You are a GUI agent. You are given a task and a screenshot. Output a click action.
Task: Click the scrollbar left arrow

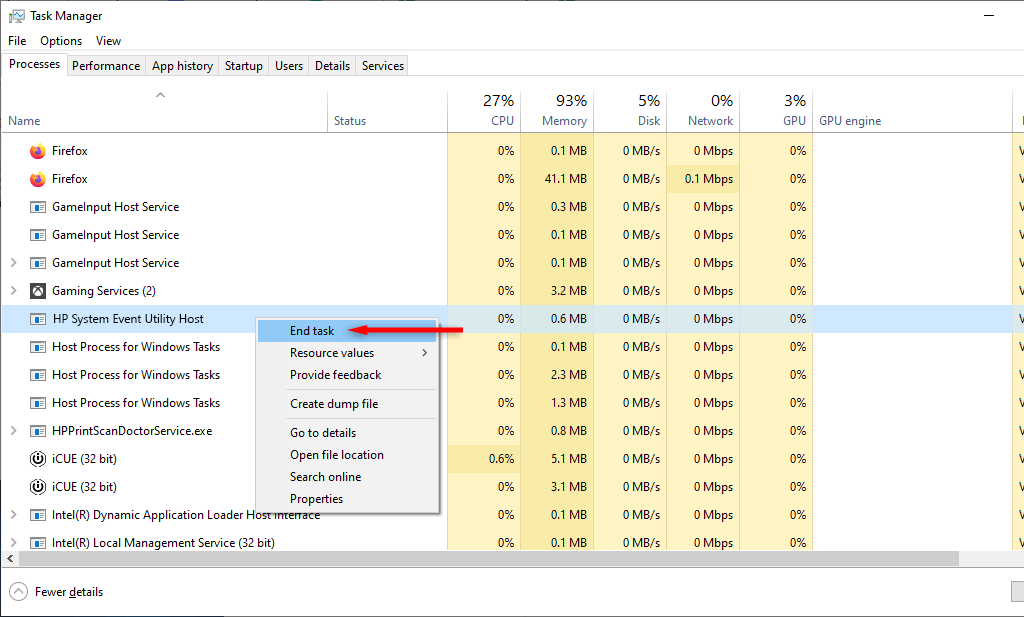(x=7, y=559)
